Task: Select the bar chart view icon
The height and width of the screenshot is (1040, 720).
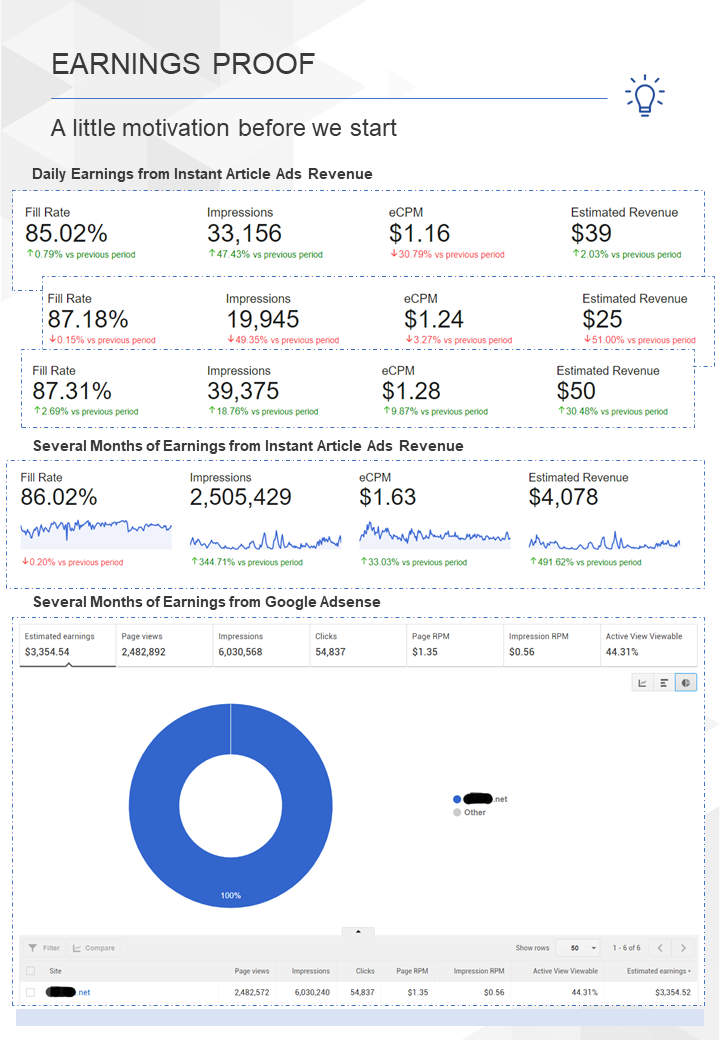Action: [664, 682]
